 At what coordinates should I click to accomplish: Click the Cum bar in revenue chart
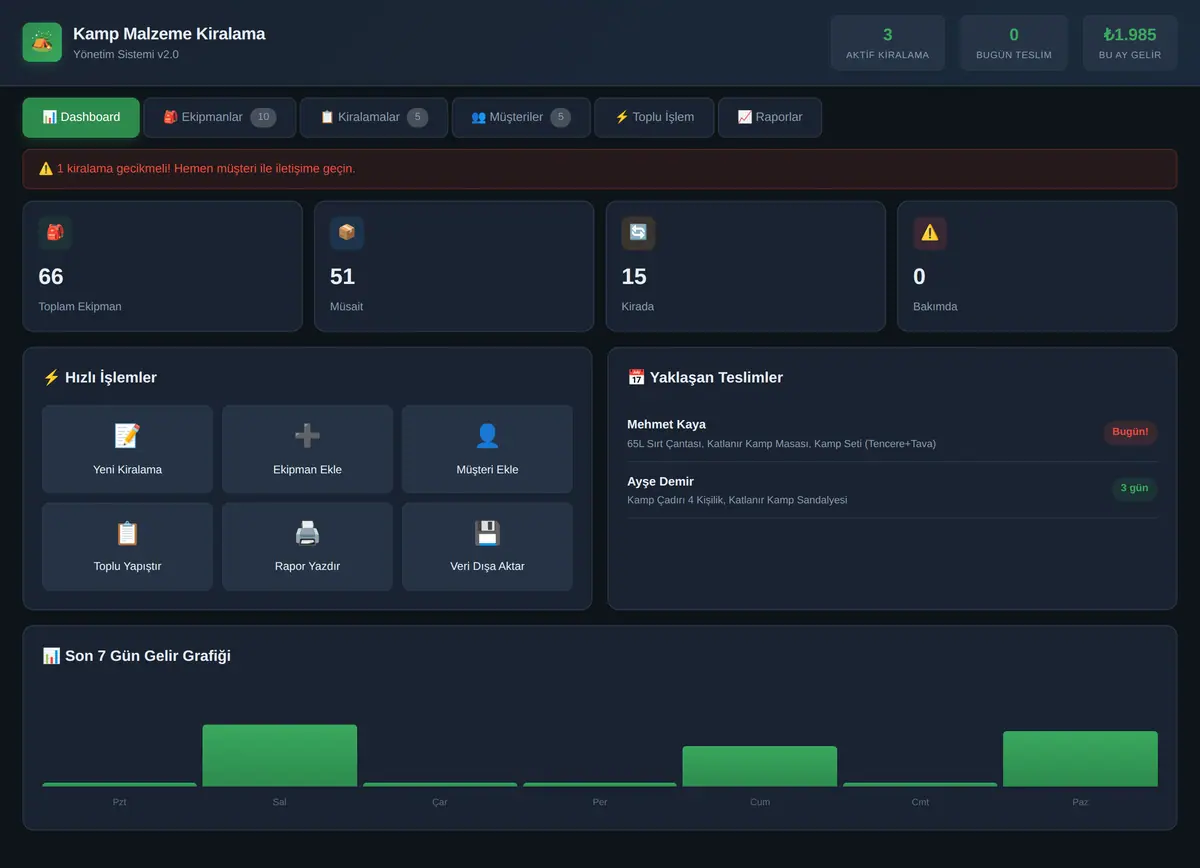point(760,766)
